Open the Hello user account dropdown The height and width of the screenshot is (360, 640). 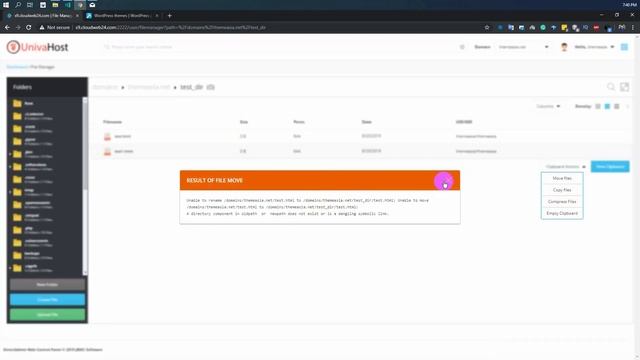pyautogui.click(x=594, y=47)
